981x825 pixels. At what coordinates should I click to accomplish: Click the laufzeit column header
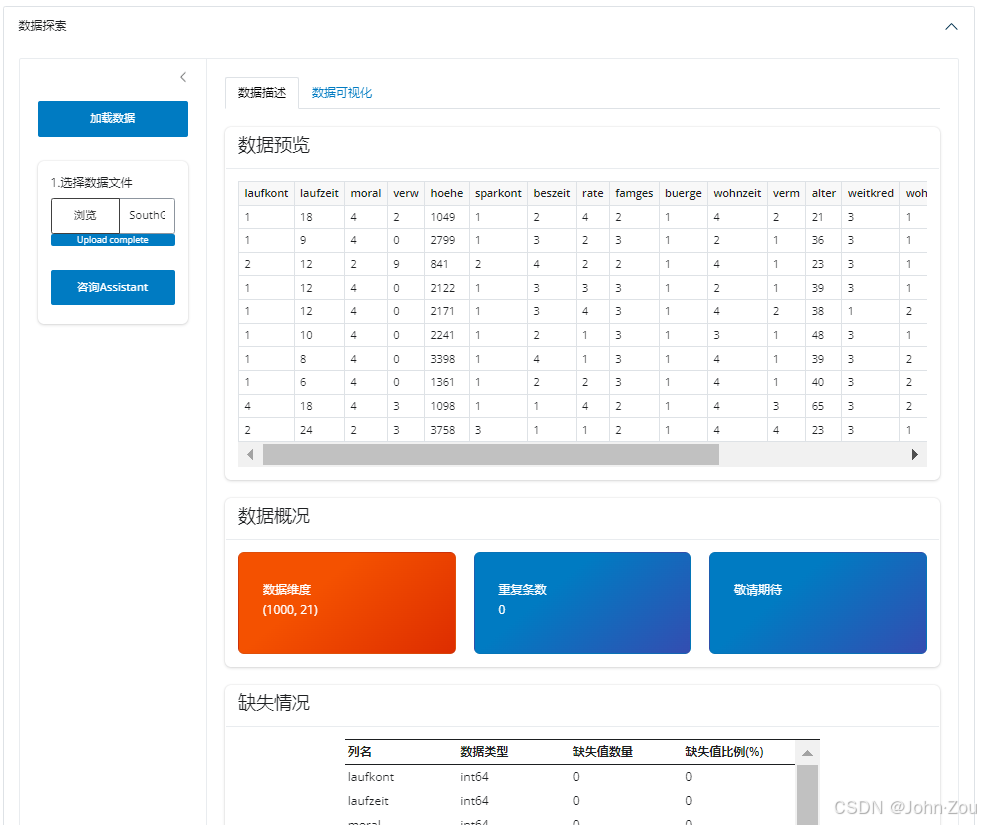319,193
